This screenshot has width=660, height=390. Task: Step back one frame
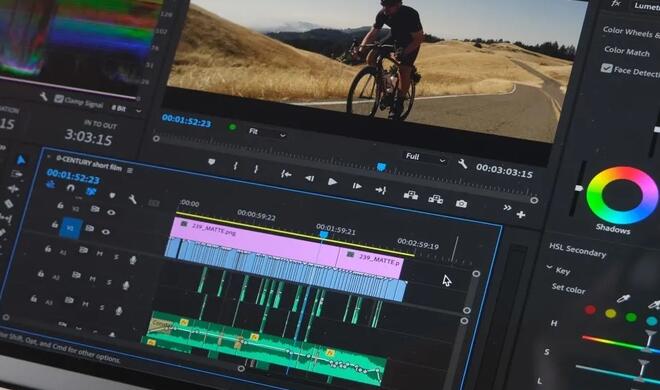[x=310, y=178]
